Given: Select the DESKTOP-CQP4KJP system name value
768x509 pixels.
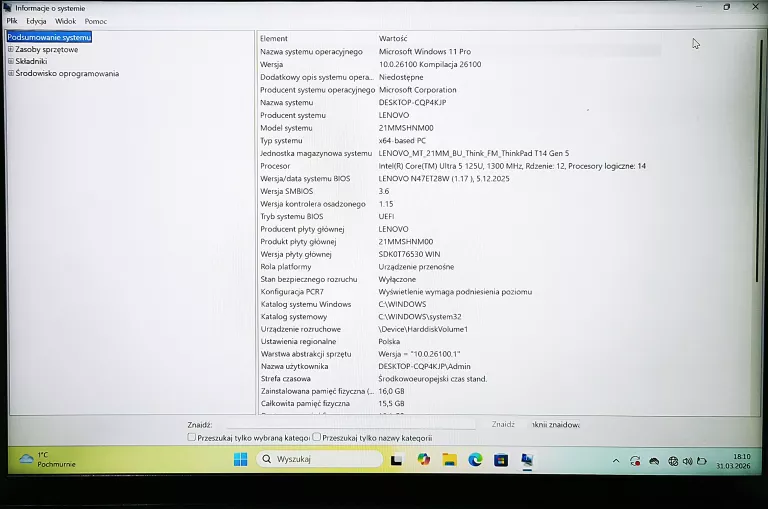Looking at the screenshot, I should pos(412,102).
